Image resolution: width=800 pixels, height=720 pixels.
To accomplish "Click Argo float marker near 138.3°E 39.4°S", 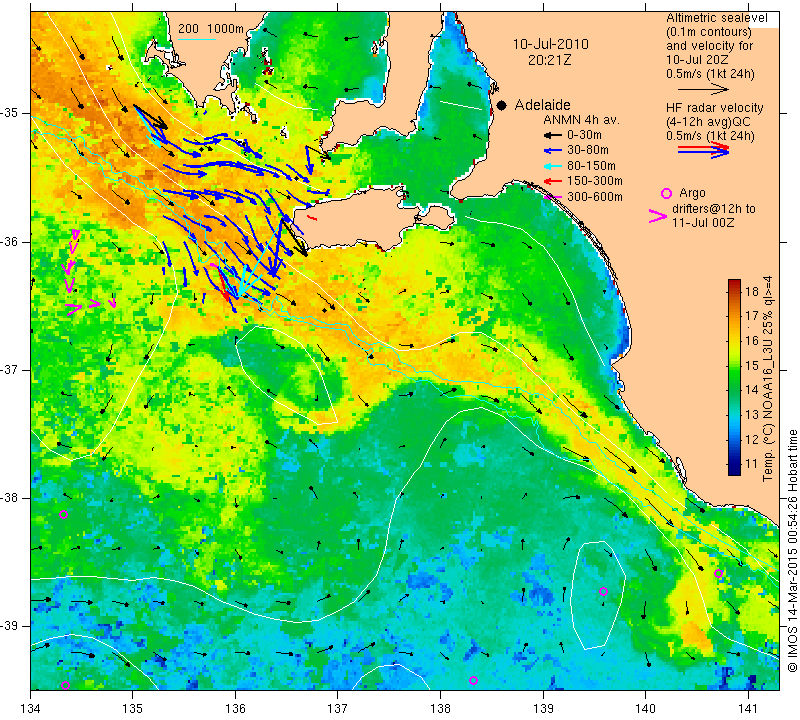I will pos(473,680).
